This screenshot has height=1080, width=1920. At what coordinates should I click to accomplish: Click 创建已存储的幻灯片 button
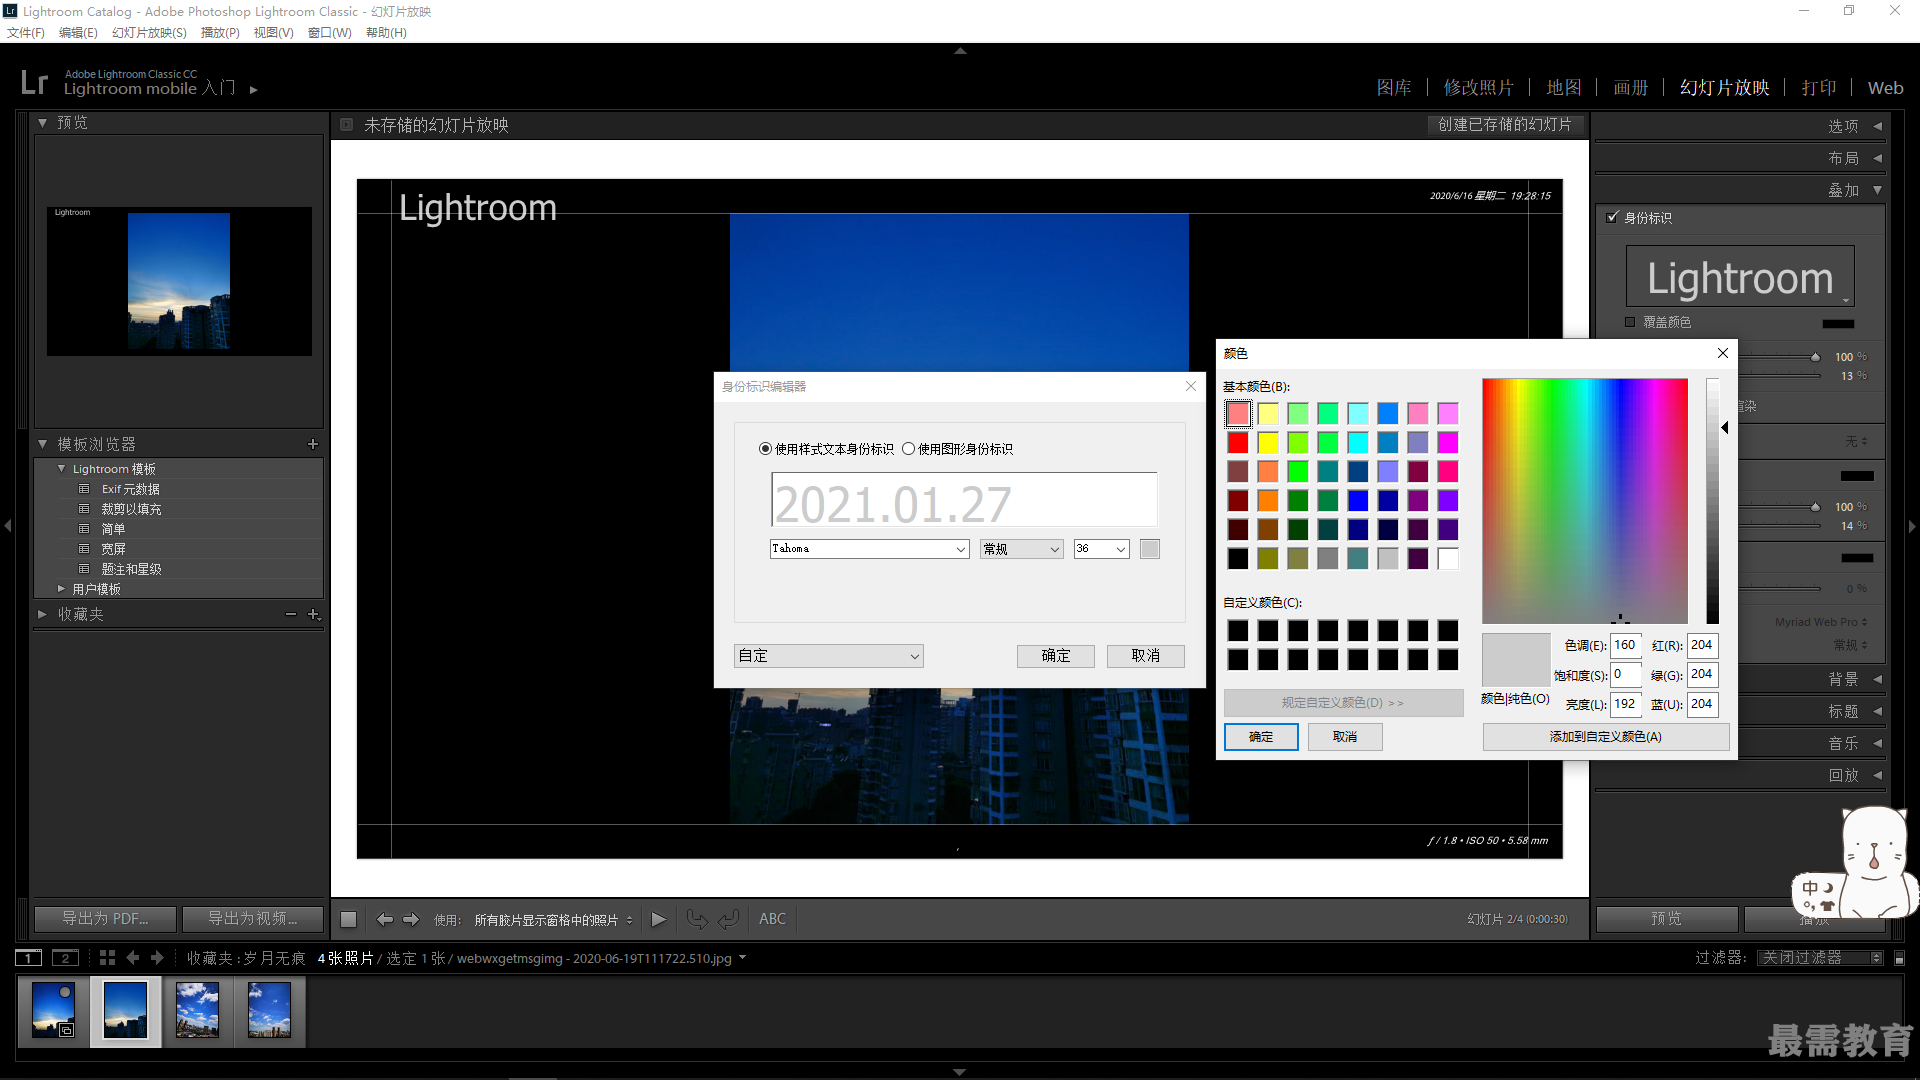1505,125
